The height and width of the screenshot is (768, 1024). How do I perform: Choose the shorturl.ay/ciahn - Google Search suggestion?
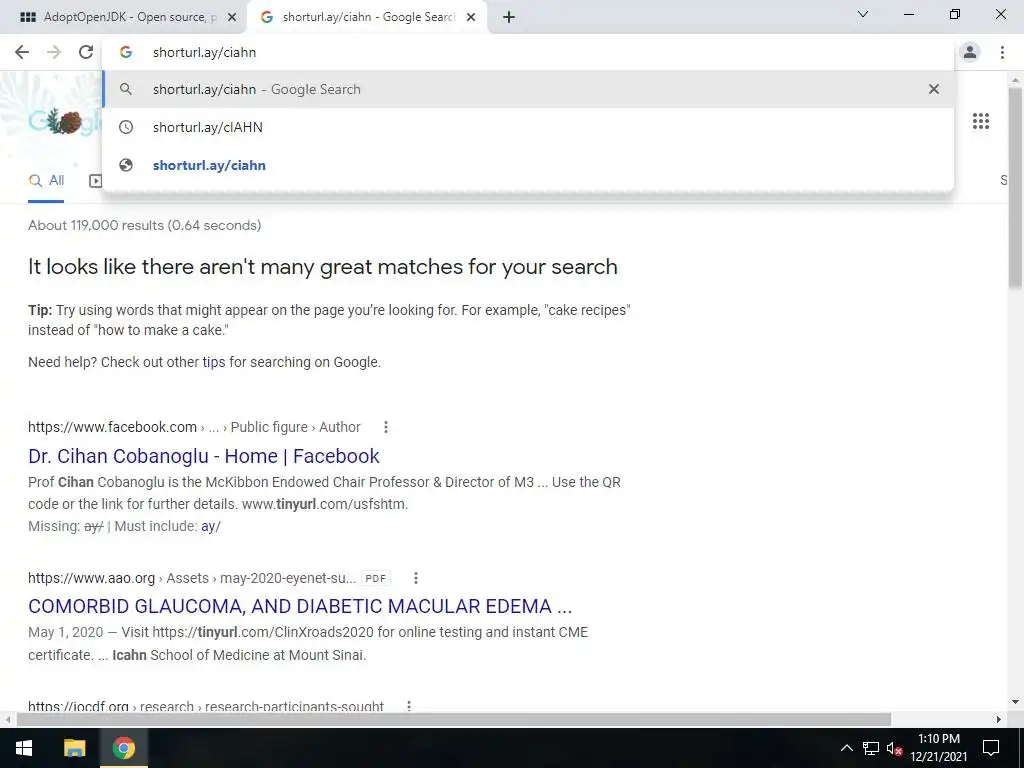(x=528, y=89)
